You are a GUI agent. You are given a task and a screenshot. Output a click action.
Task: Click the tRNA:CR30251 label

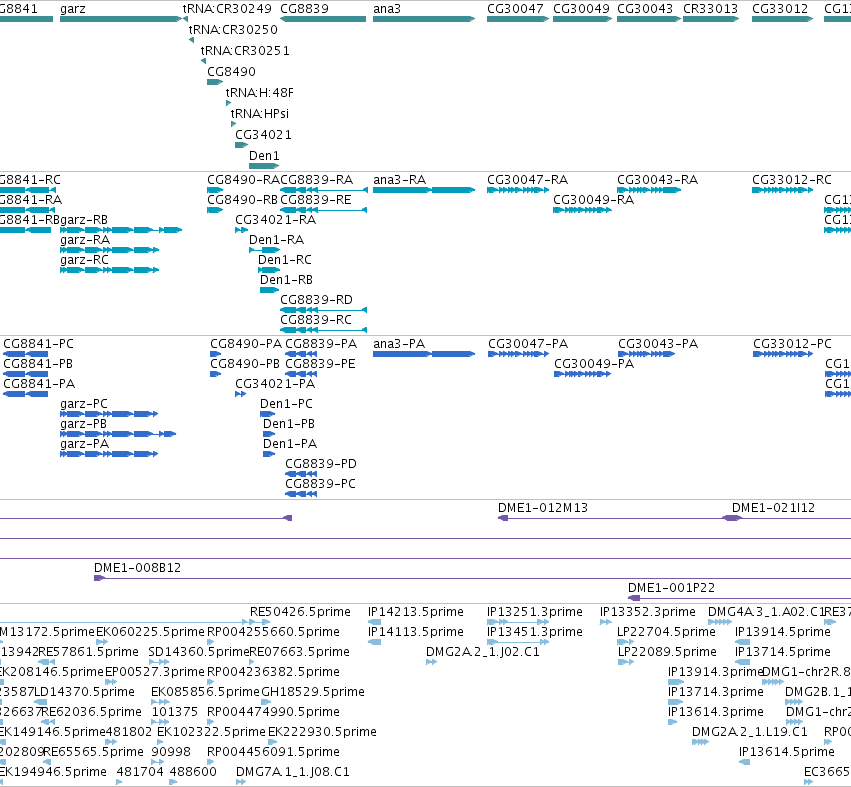click(x=245, y=50)
